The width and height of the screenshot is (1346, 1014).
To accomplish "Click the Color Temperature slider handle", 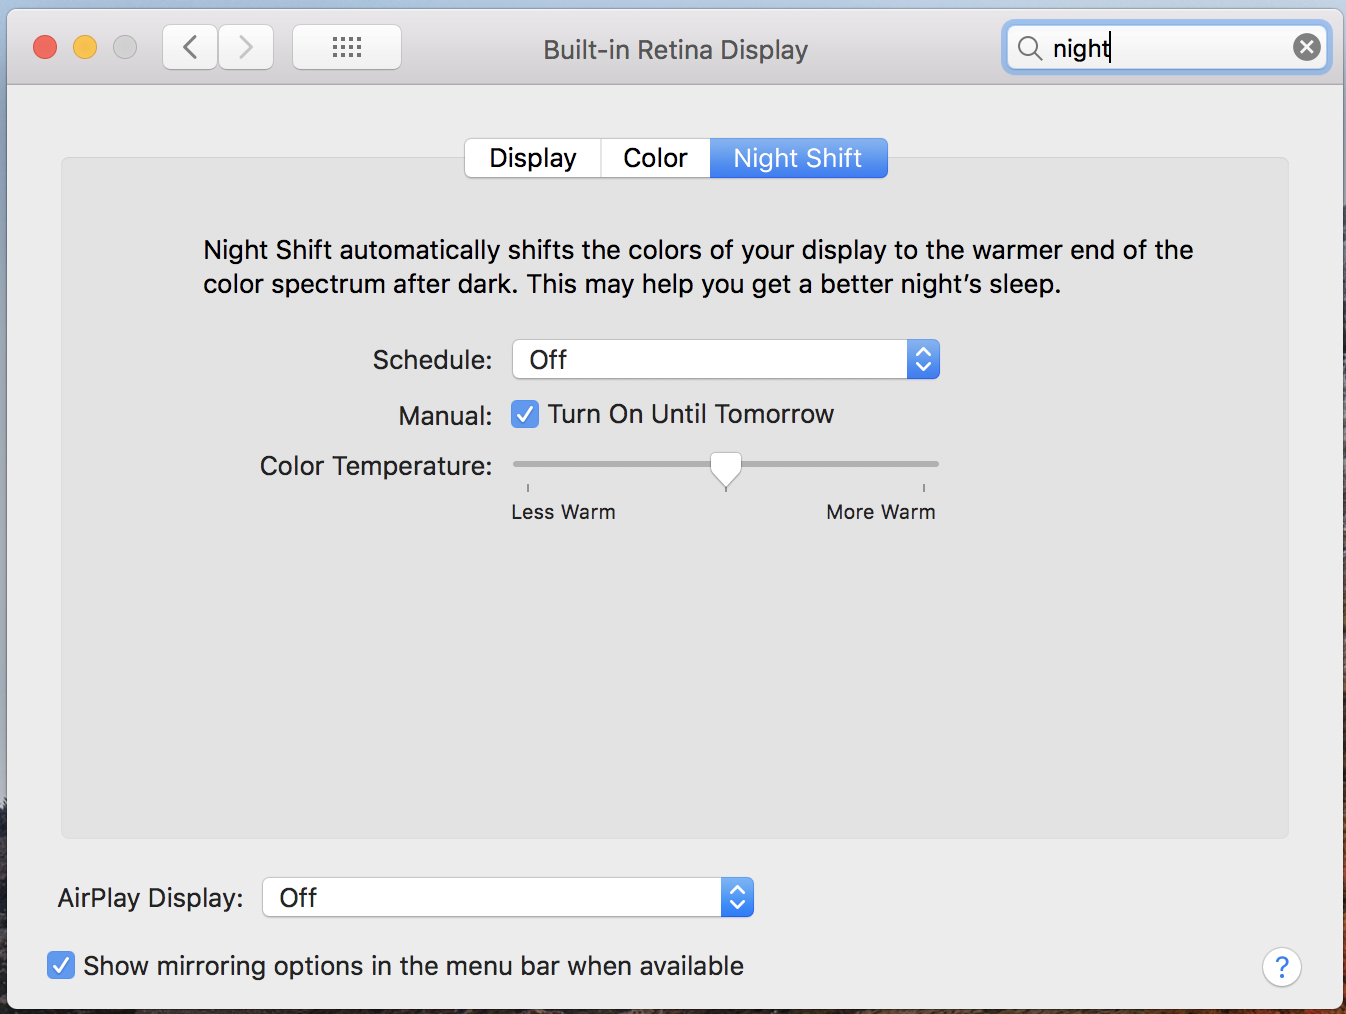I will [726, 467].
